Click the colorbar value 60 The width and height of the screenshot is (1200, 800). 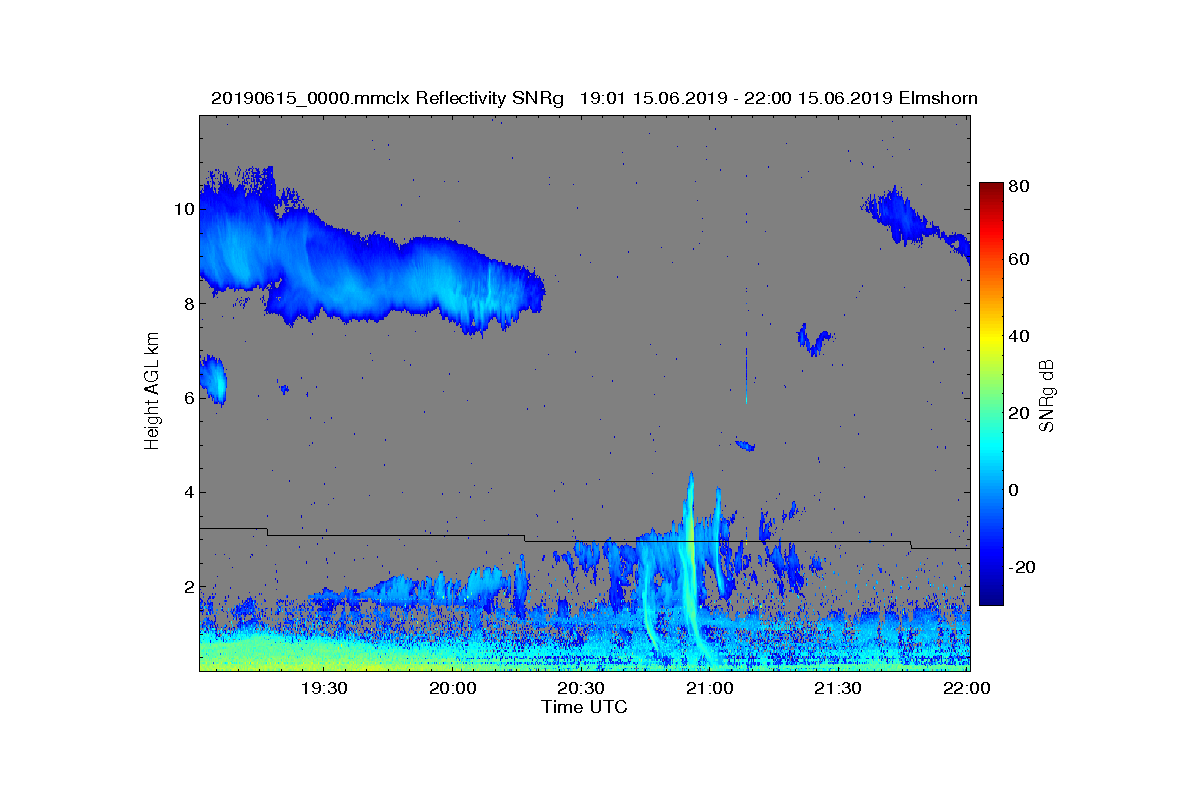pyautogui.click(x=1020, y=260)
